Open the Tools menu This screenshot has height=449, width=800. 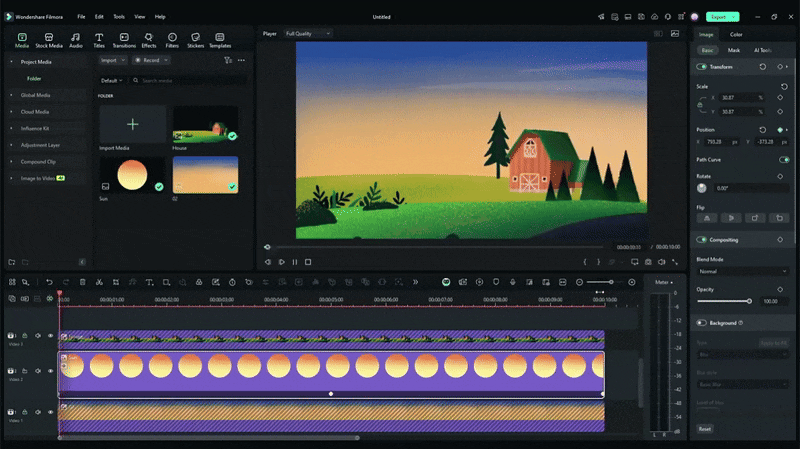click(119, 17)
